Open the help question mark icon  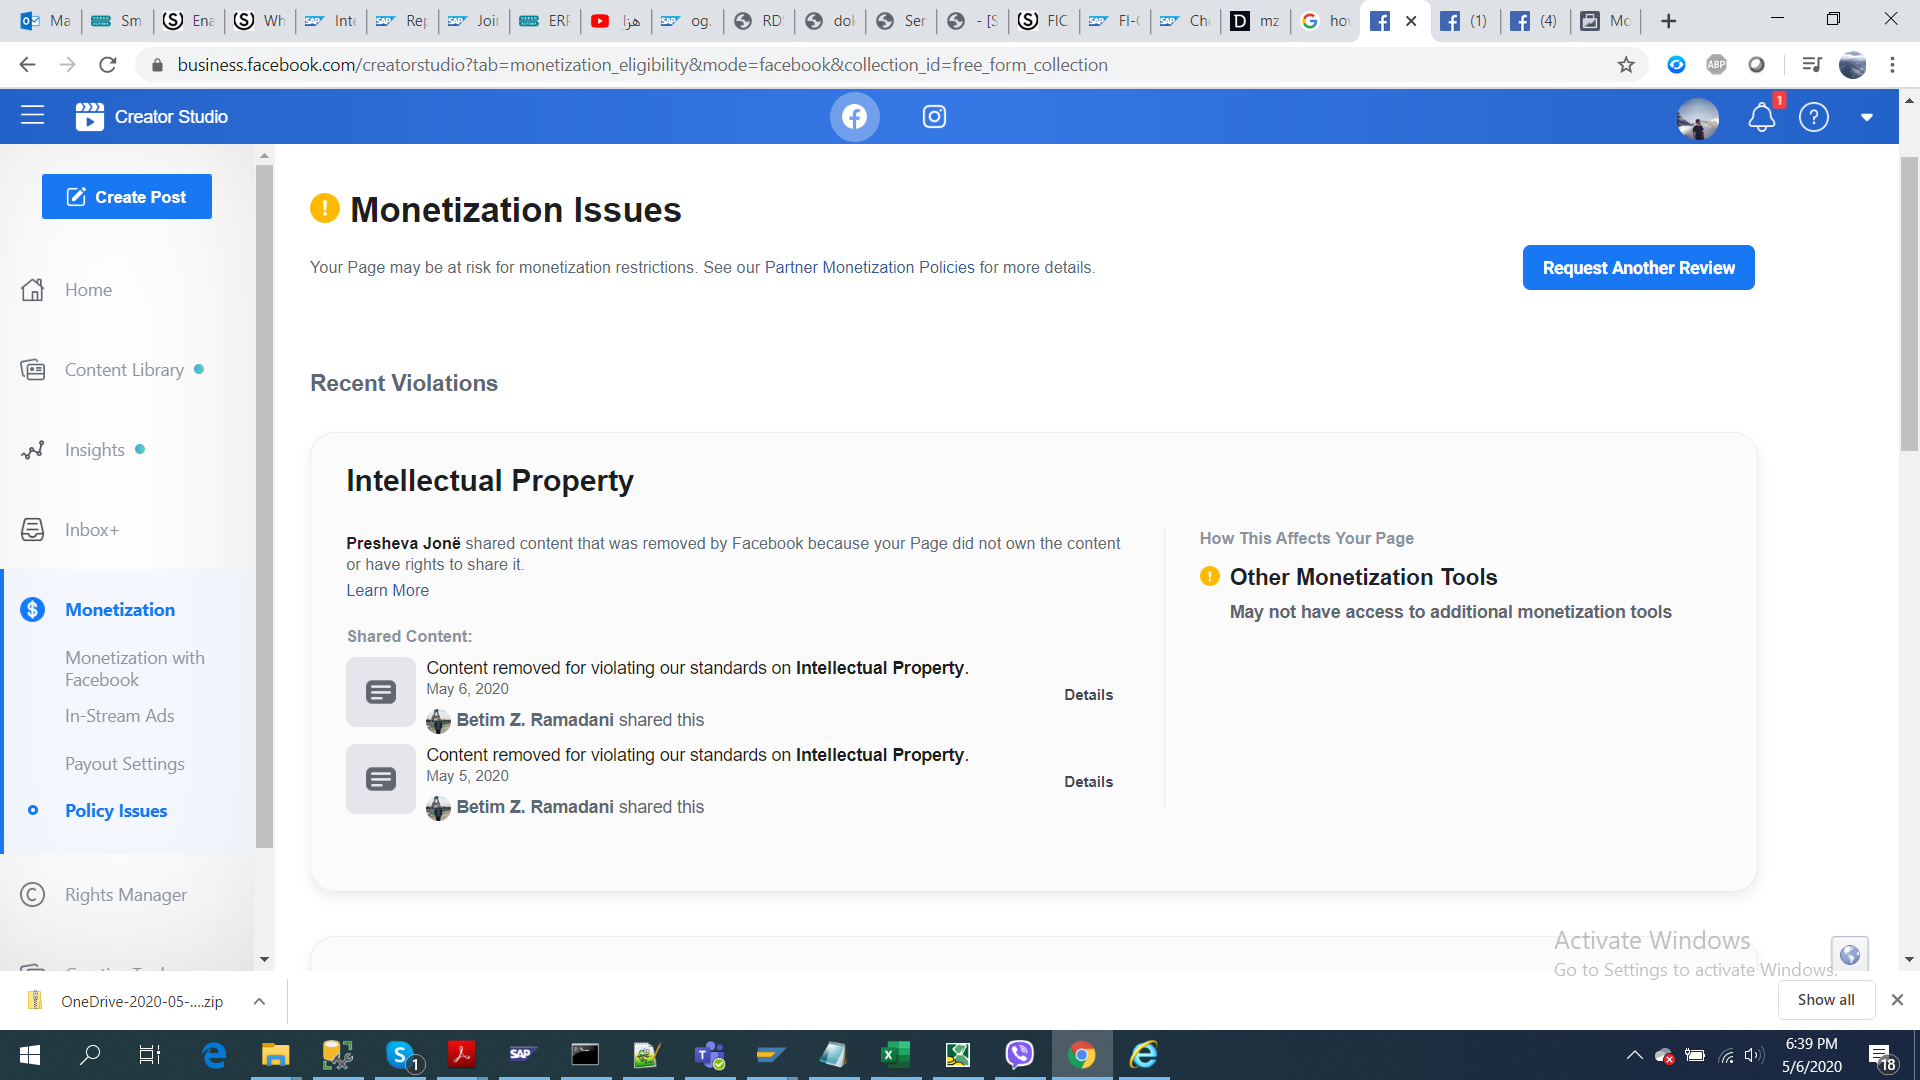click(1813, 118)
